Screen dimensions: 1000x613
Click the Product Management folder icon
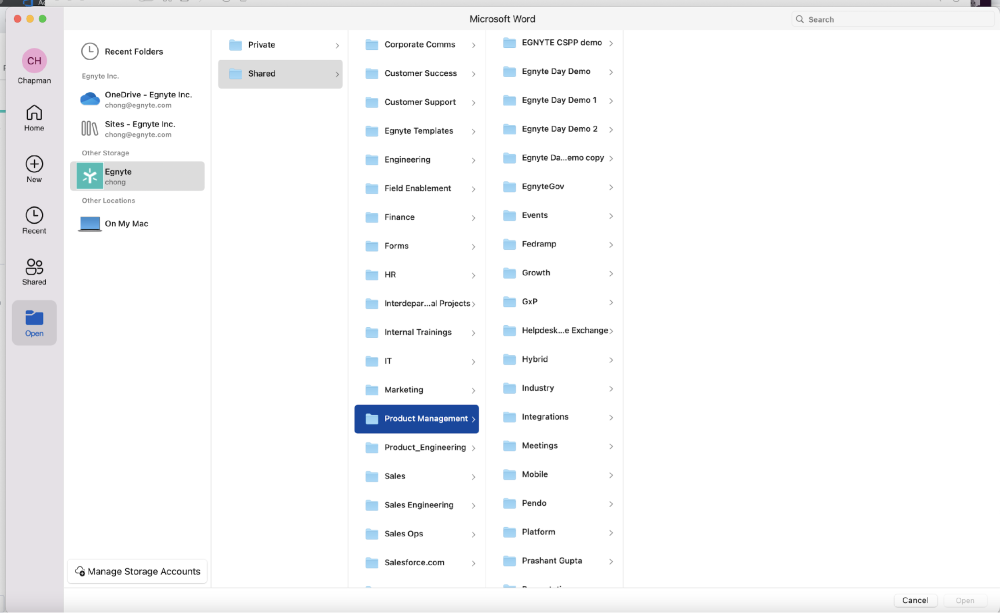coord(372,418)
